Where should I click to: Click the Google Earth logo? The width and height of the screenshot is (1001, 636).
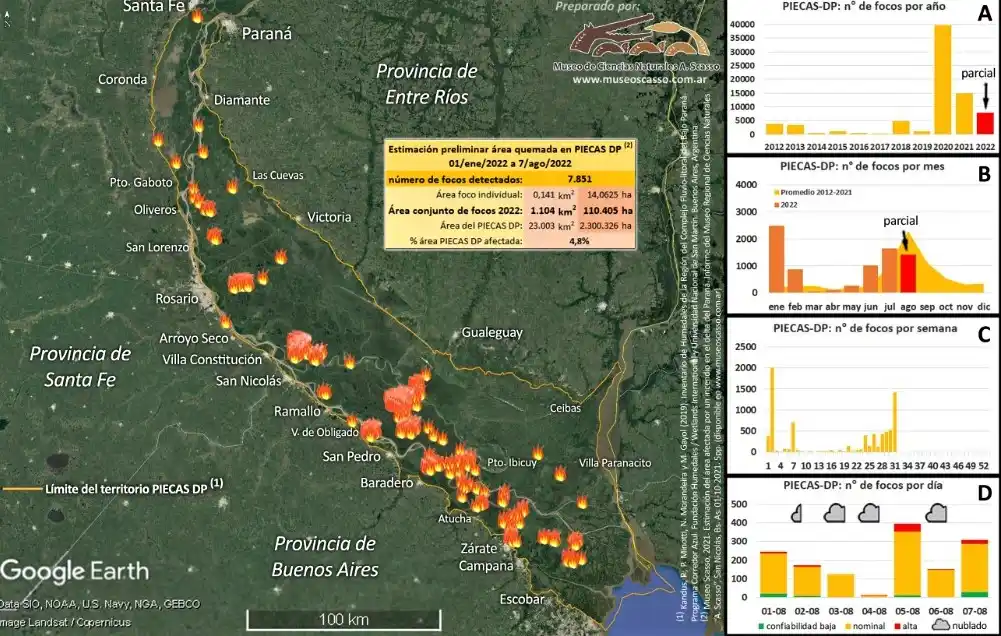tap(75, 571)
